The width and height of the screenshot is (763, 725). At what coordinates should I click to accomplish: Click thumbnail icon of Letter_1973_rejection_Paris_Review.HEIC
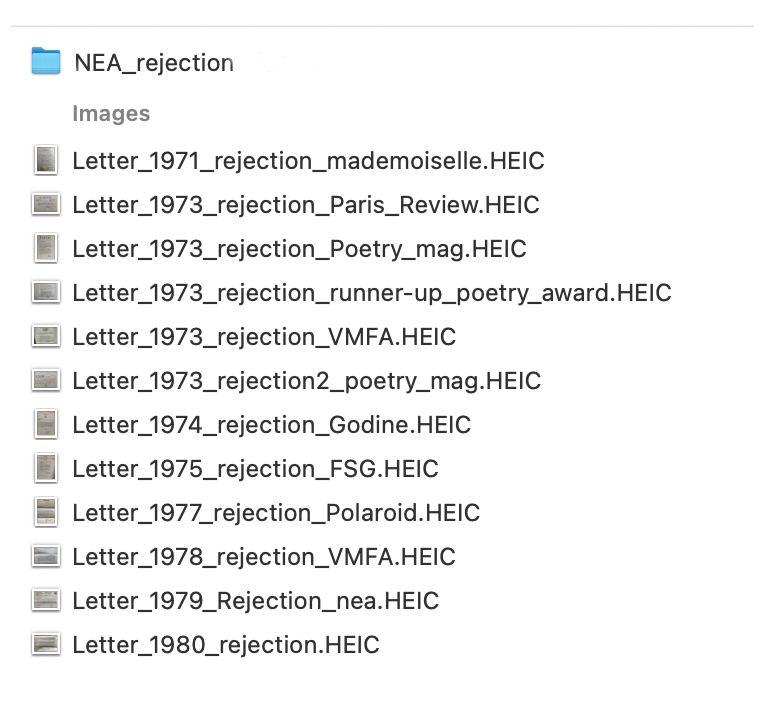46,204
